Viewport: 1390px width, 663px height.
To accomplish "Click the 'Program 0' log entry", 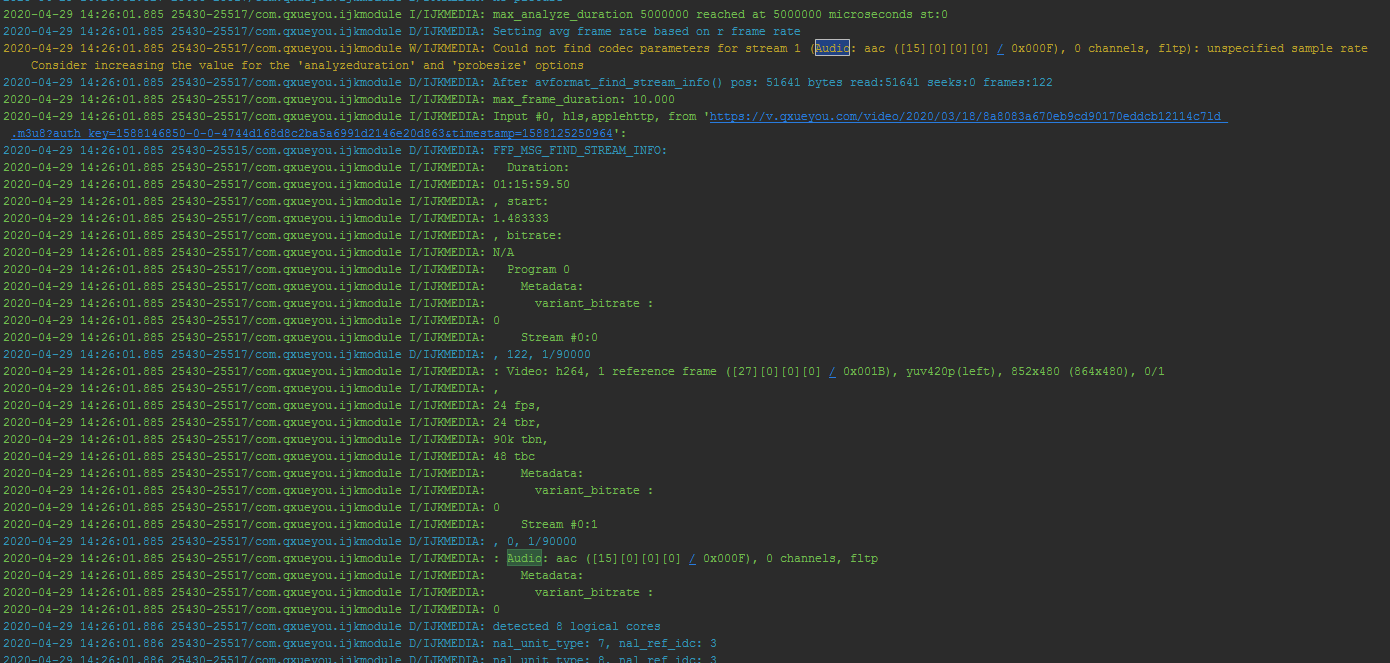I will pos(538,269).
